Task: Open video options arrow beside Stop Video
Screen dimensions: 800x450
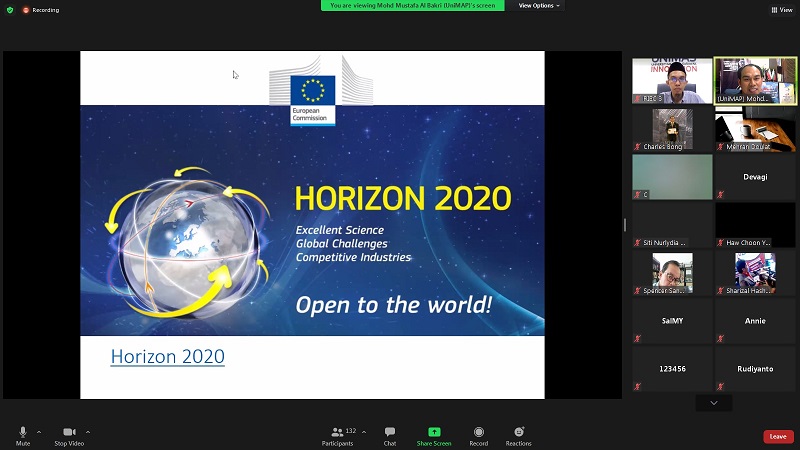Action: tap(88, 432)
